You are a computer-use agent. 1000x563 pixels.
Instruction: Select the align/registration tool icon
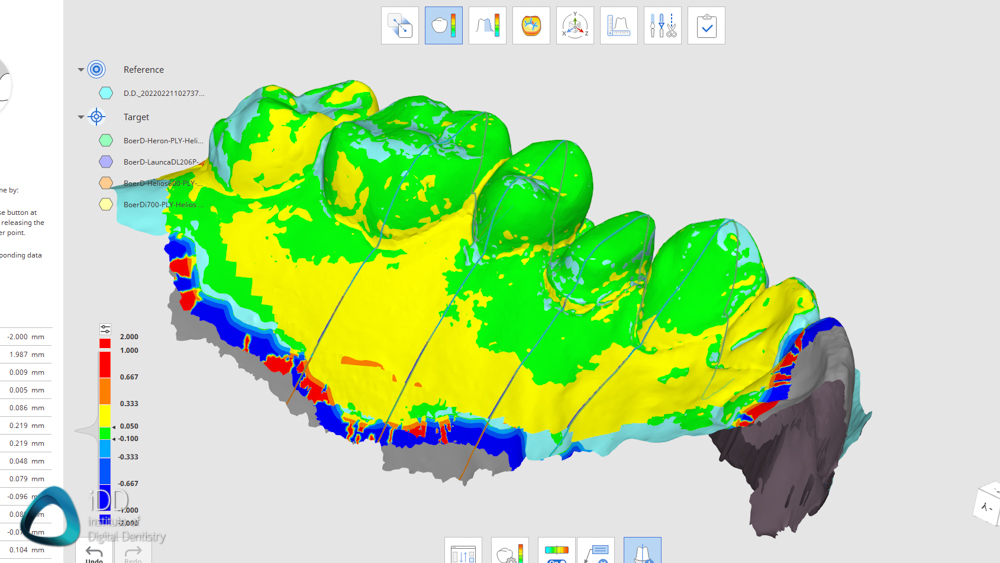point(400,26)
